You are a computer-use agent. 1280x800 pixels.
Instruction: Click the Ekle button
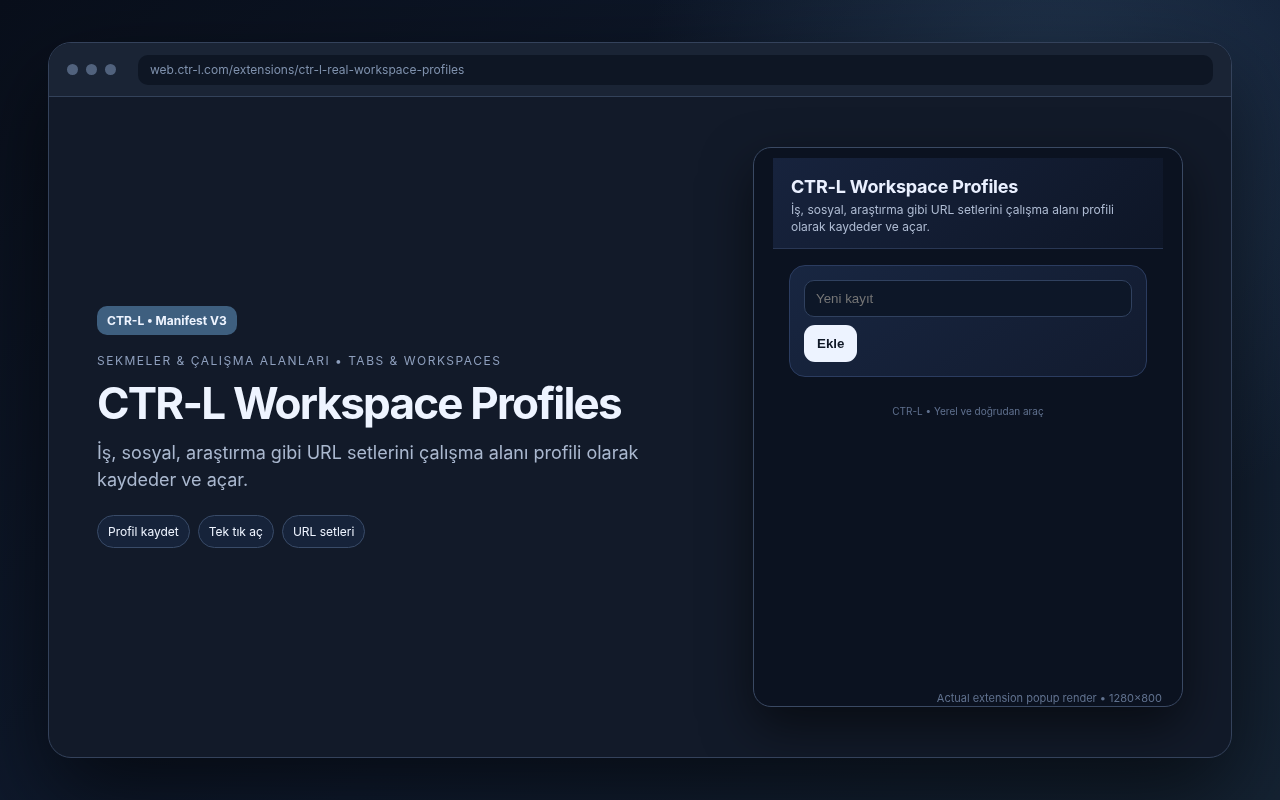(830, 343)
